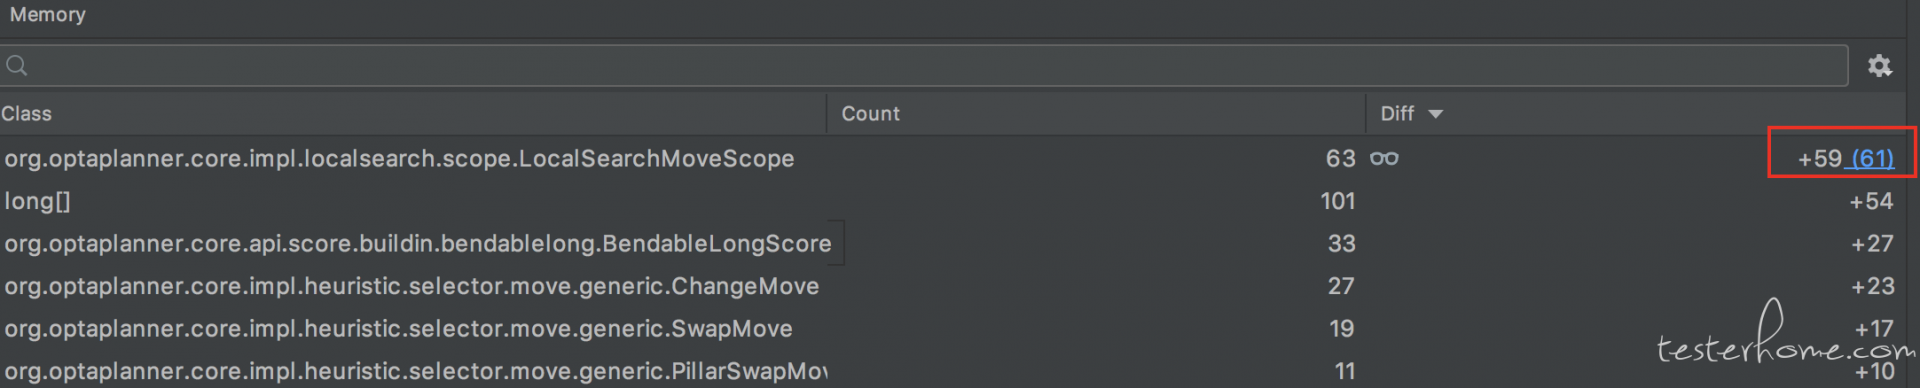The width and height of the screenshot is (1920, 388).
Task: Click count 33 in the BendableLongScore row
Action: click(1341, 244)
